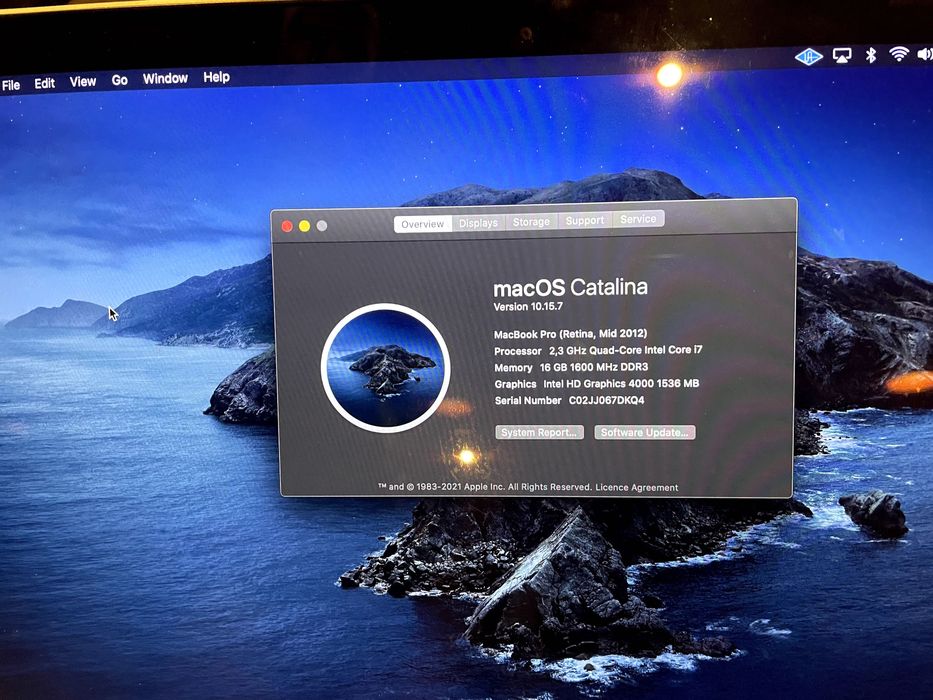The width and height of the screenshot is (933, 700).
Task: Open the View menu
Action: pos(83,82)
